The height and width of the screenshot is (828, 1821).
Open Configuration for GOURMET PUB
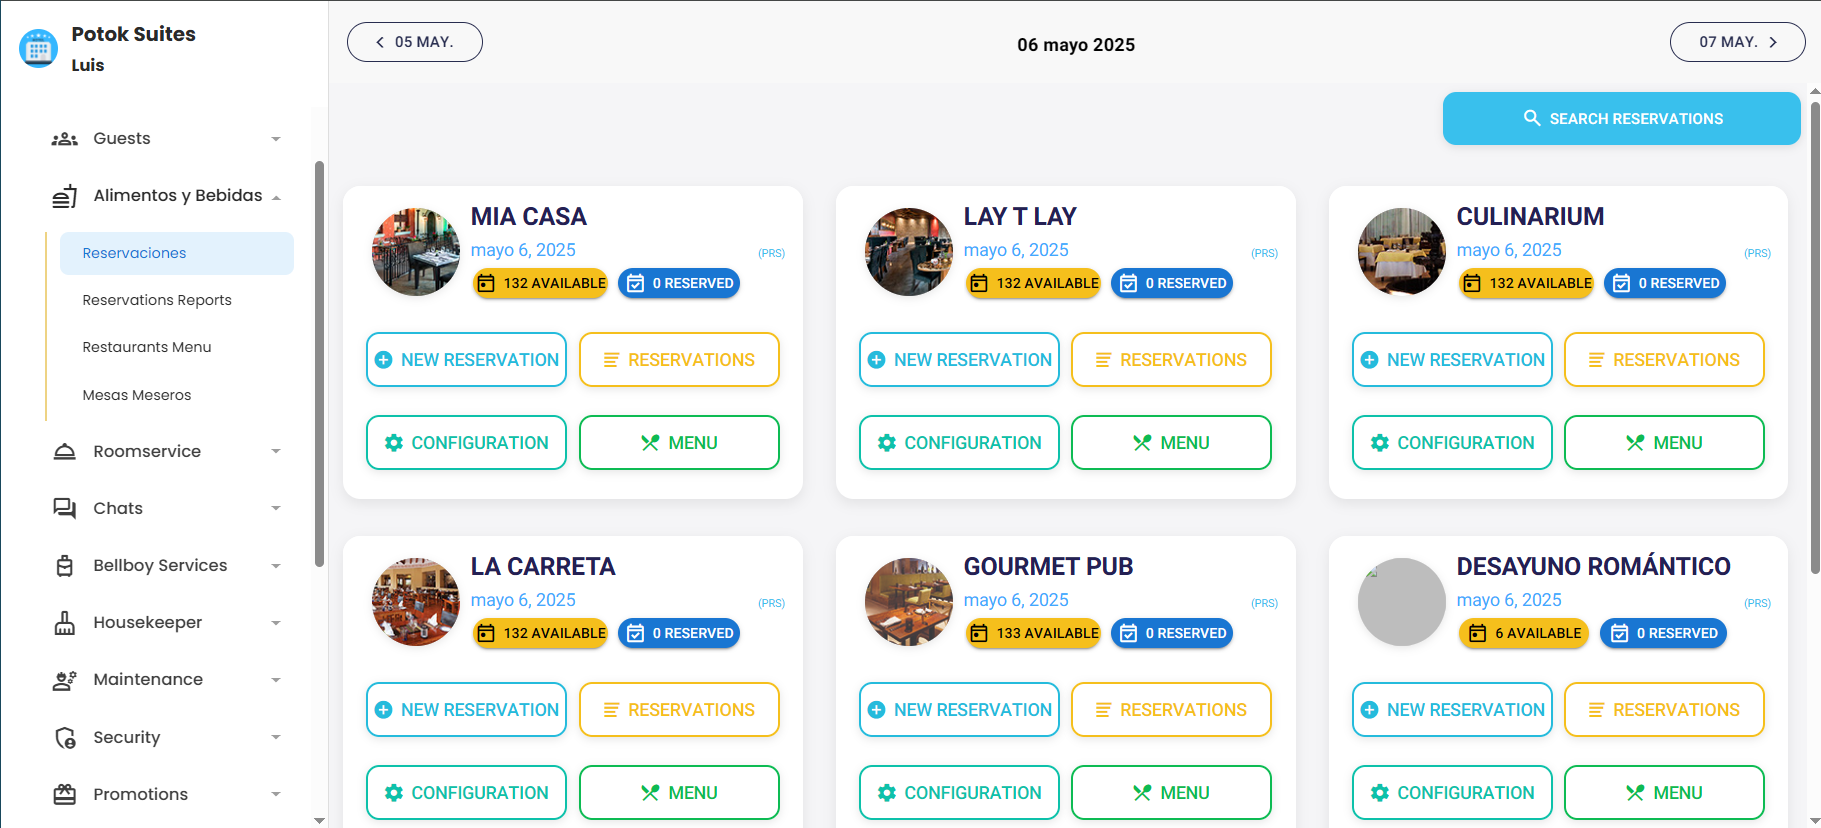pos(959,793)
